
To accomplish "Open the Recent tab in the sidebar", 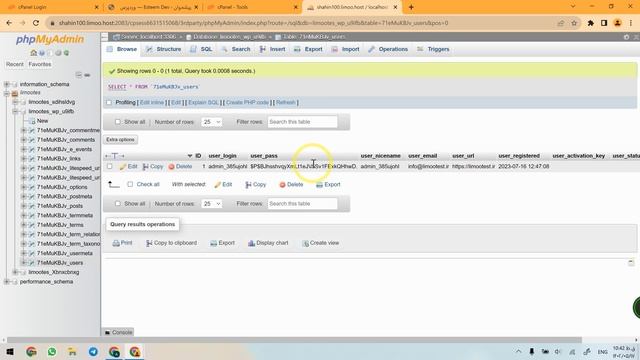I will [15, 64].
